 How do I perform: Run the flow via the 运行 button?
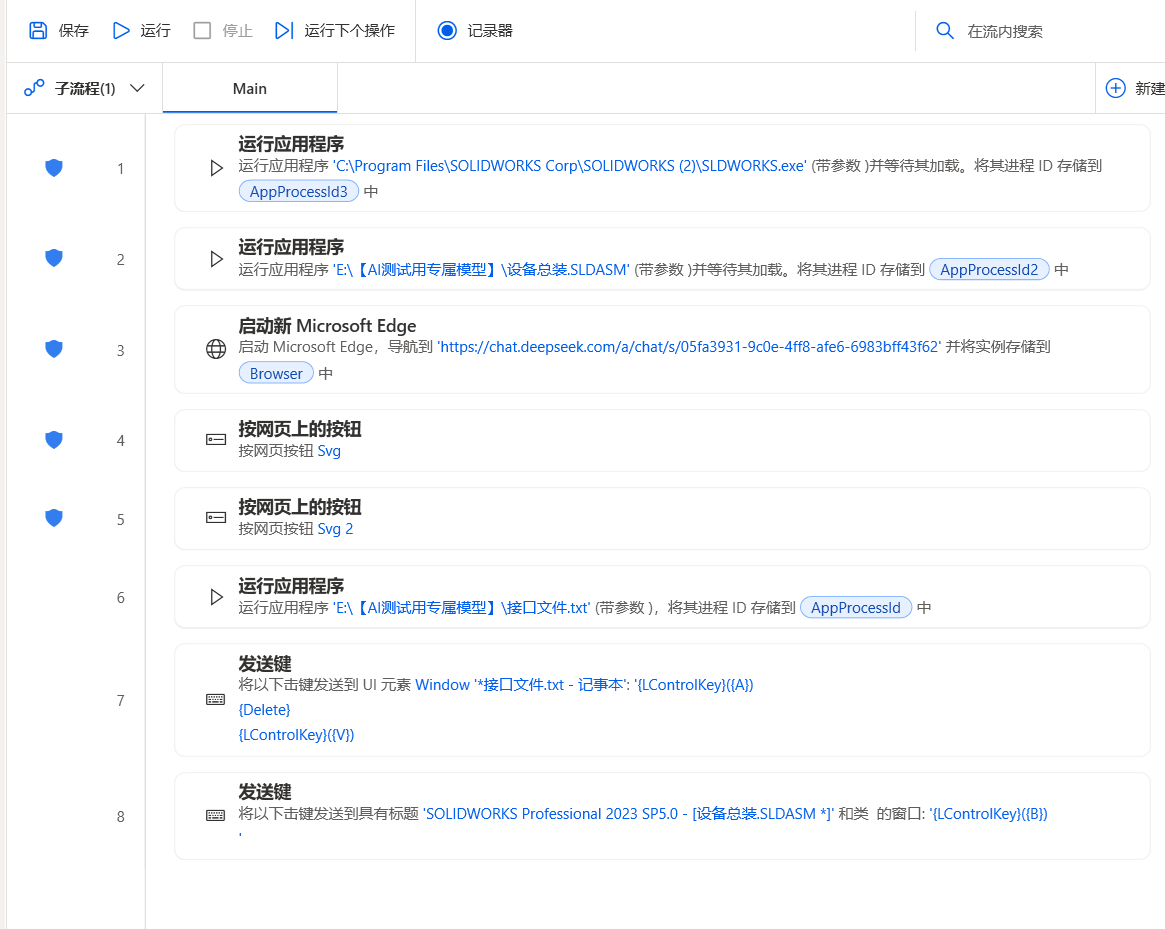(x=141, y=30)
